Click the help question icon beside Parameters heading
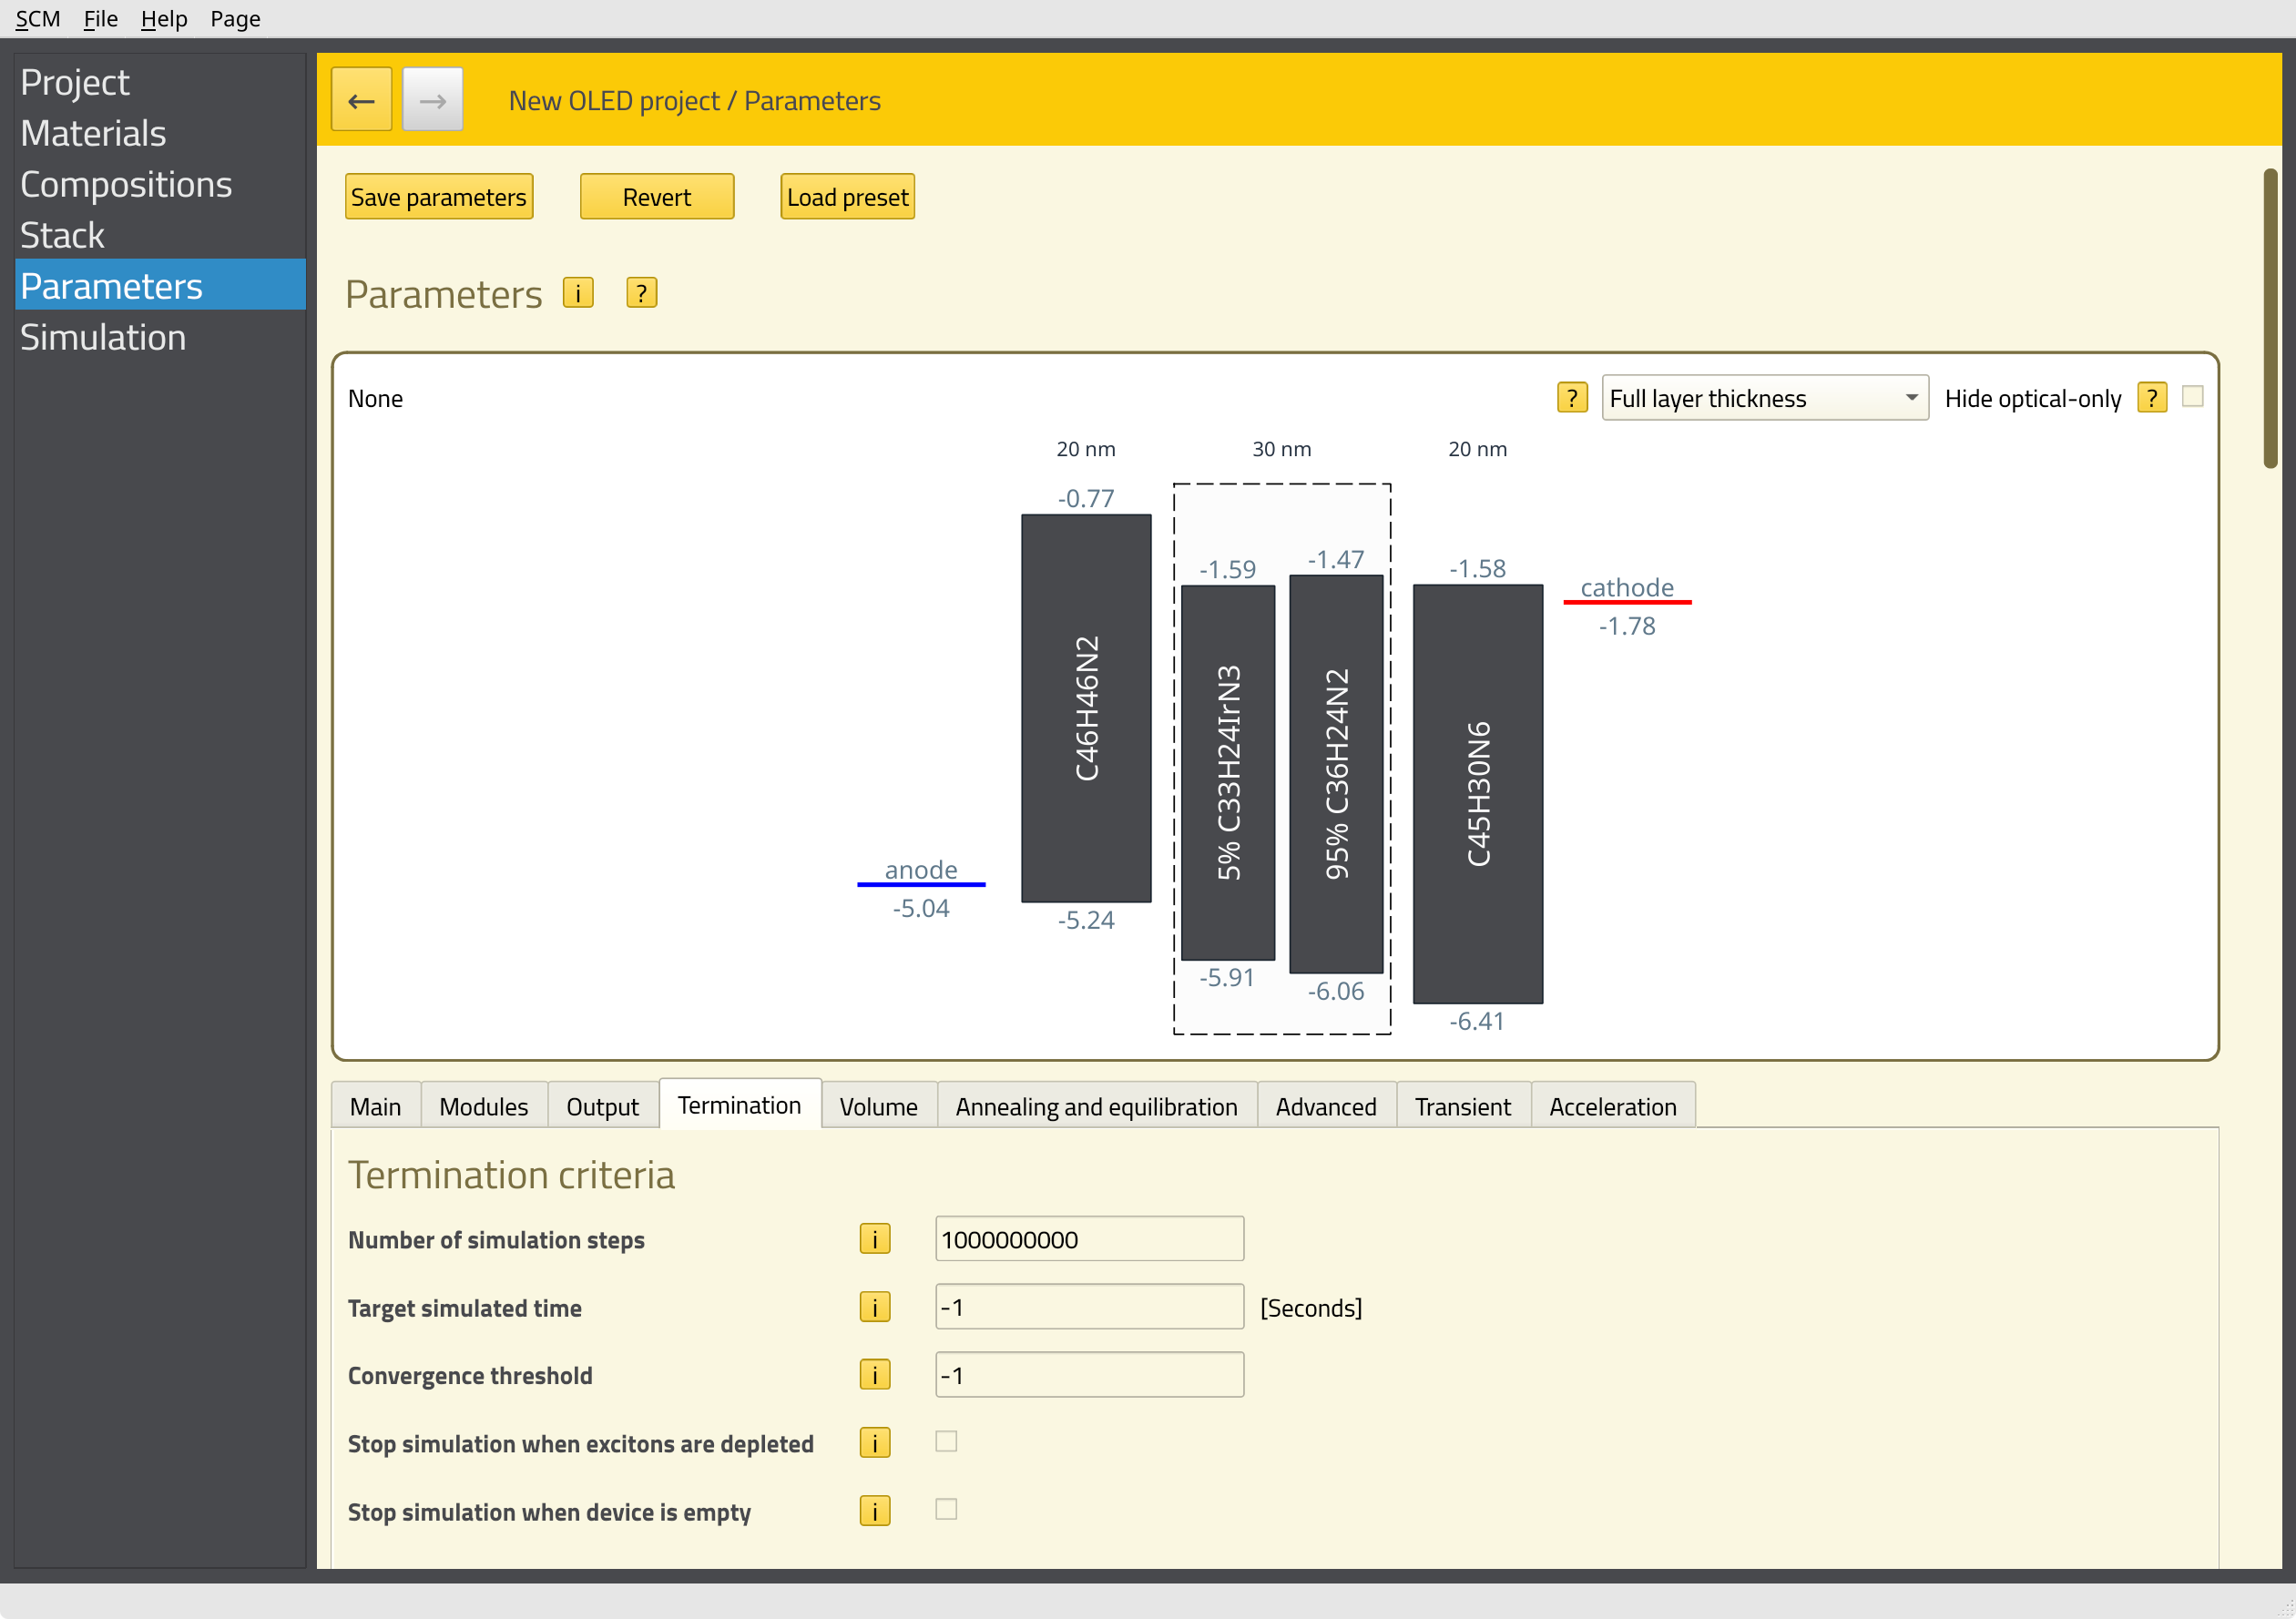 point(641,293)
